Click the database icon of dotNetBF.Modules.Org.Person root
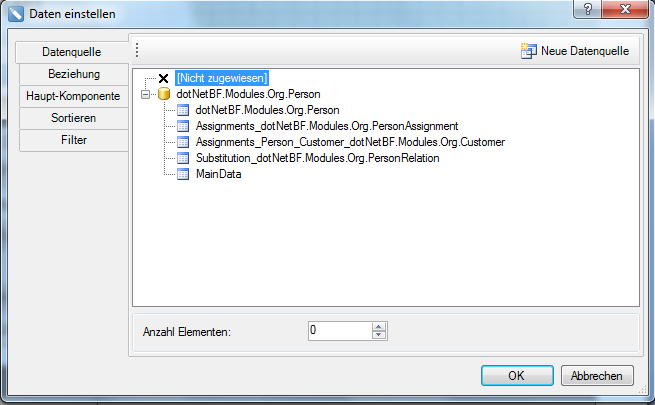Image resolution: width=655 pixels, height=405 pixels. click(x=164, y=94)
